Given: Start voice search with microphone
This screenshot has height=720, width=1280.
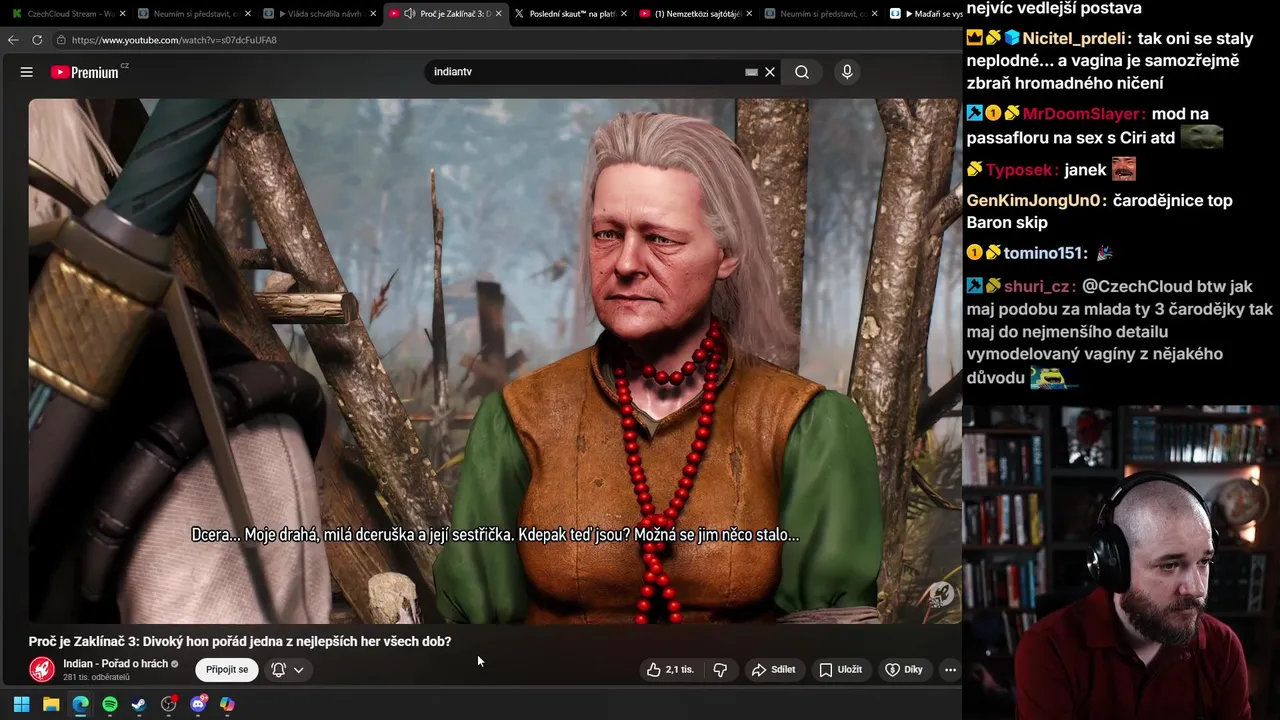Looking at the screenshot, I should tap(847, 72).
